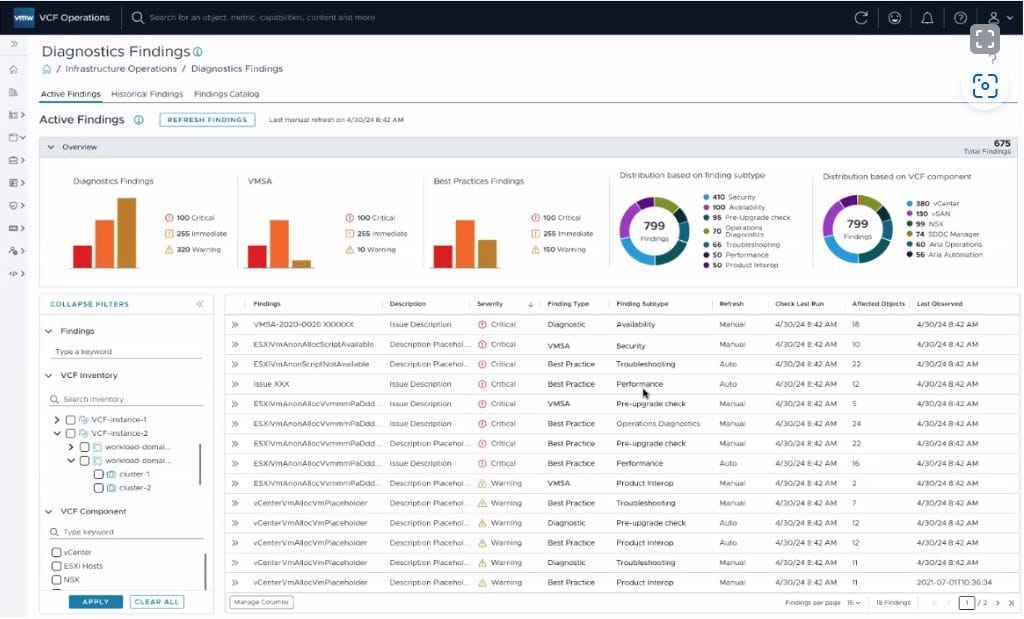Open the feedback smiley icon
The width and height of the screenshot is (1024, 619).
pyautogui.click(x=894, y=18)
